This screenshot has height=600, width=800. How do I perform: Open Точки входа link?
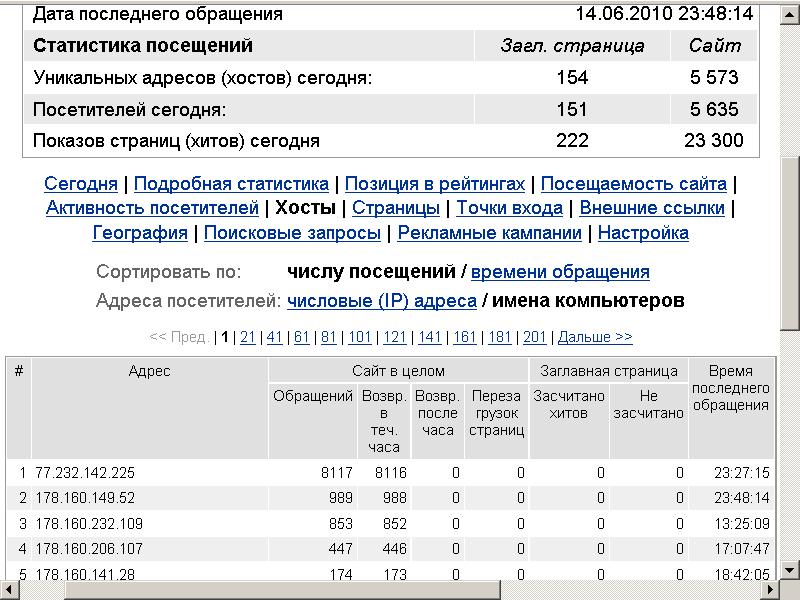point(509,208)
